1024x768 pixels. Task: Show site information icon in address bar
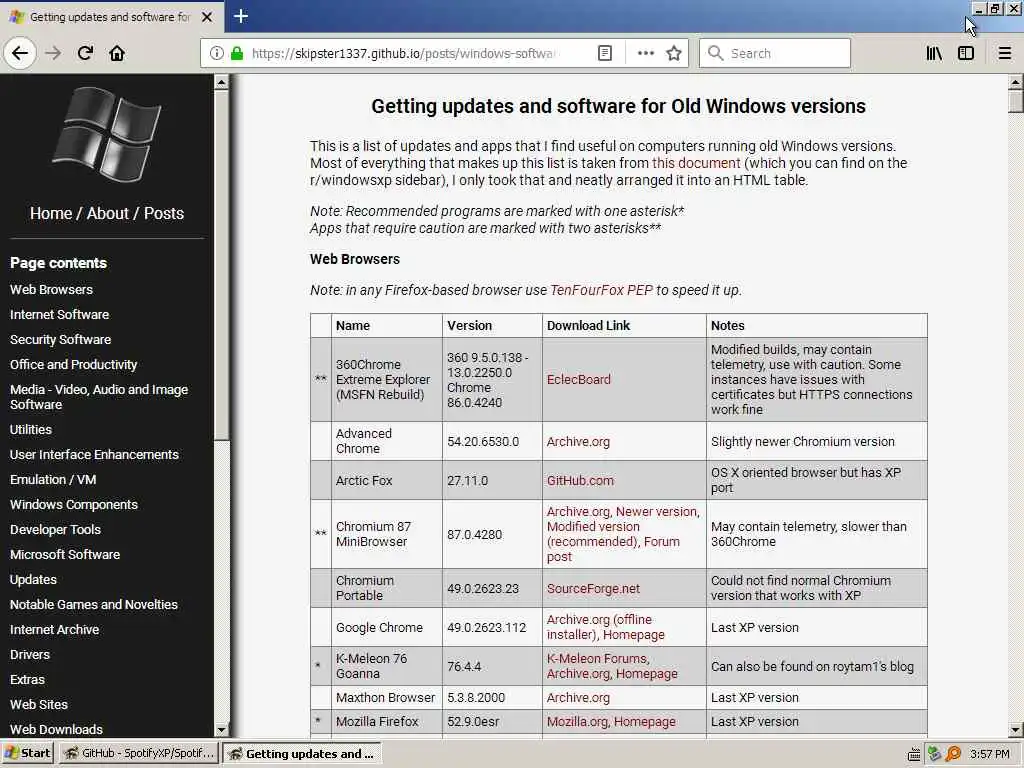click(x=216, y=54)
